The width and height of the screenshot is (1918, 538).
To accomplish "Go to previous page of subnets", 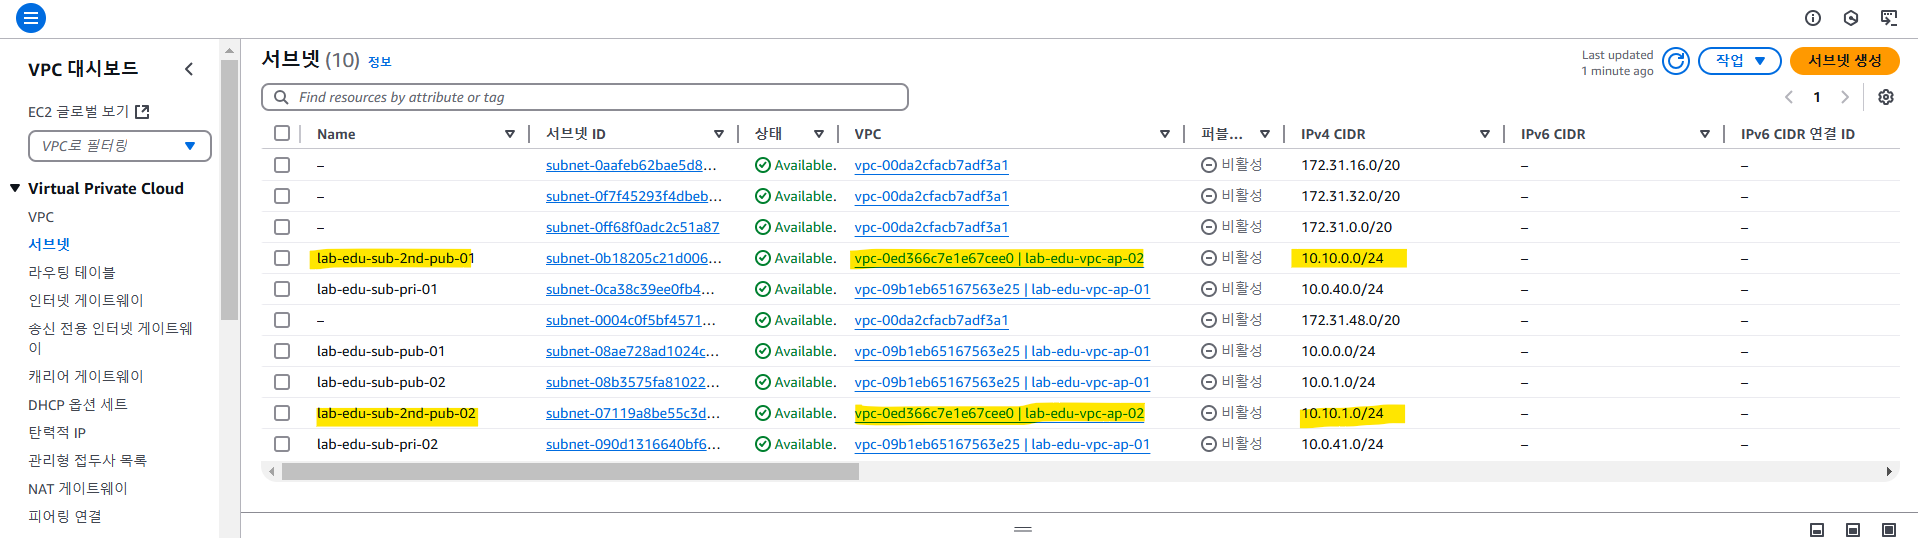I will [1789, 97].
